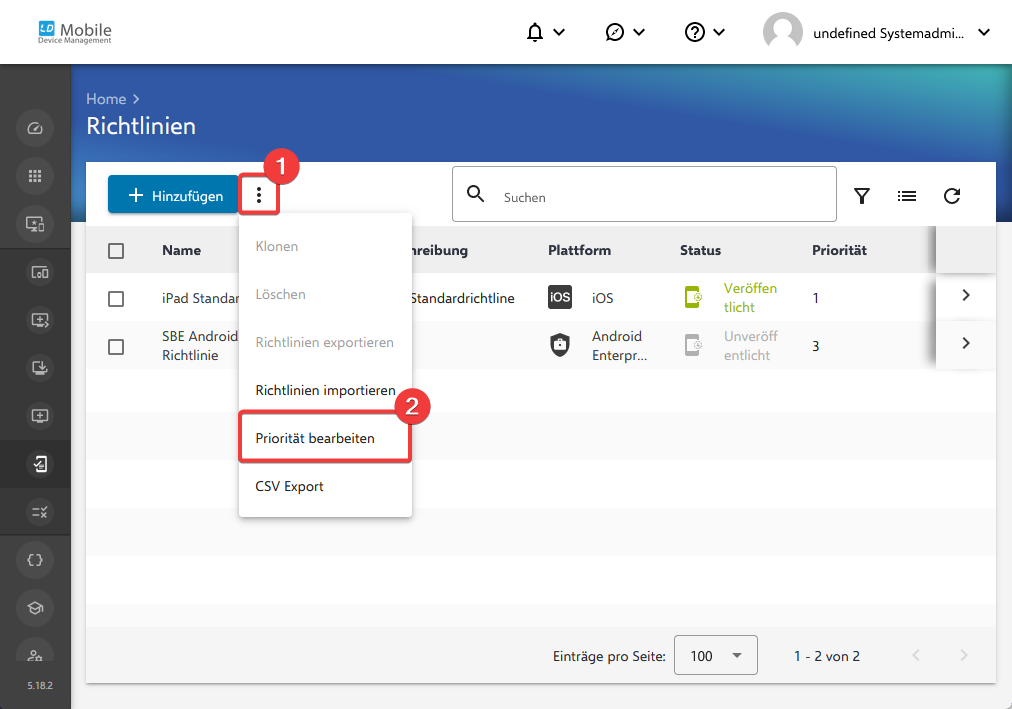Sort by Priorität column header
Image resolution: width=1012 pixels, height=709 pixels.
tap(839, 250)
